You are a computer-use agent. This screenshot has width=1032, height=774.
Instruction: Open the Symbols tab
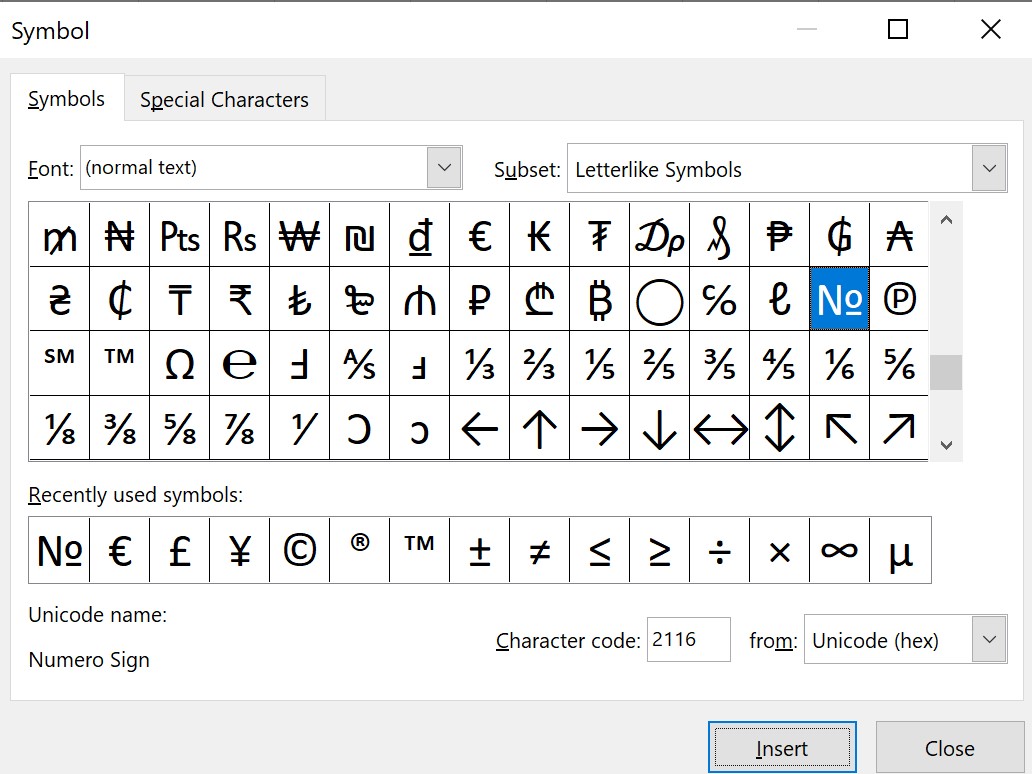pyautogui.click(x=66, y=99)
